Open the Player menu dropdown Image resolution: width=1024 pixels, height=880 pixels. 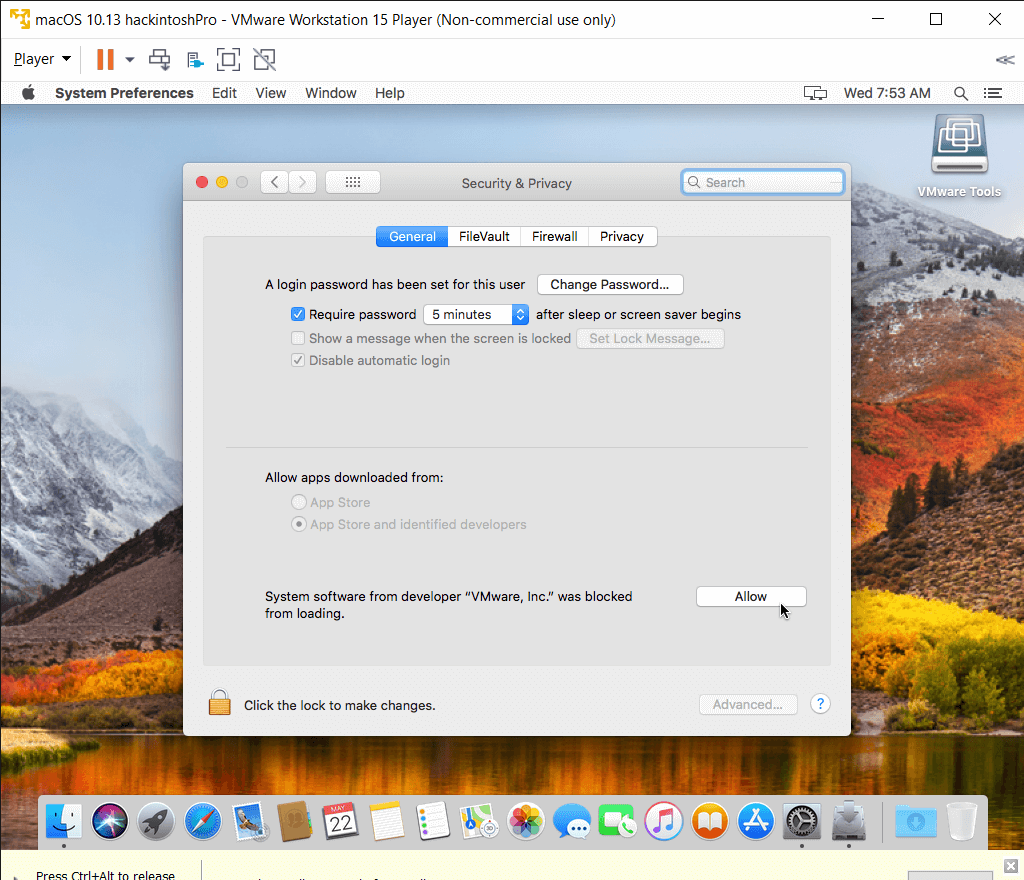coord(42,59)
